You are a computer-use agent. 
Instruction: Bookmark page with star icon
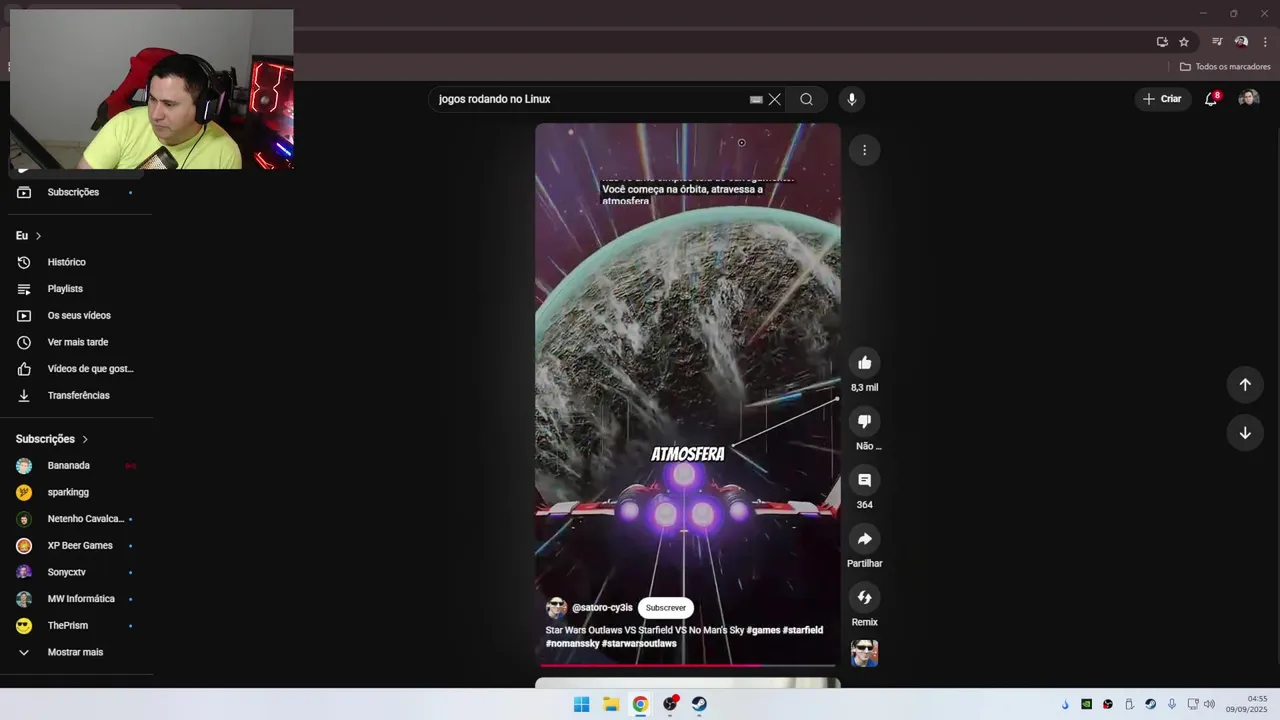click(x=1184, y=42)
